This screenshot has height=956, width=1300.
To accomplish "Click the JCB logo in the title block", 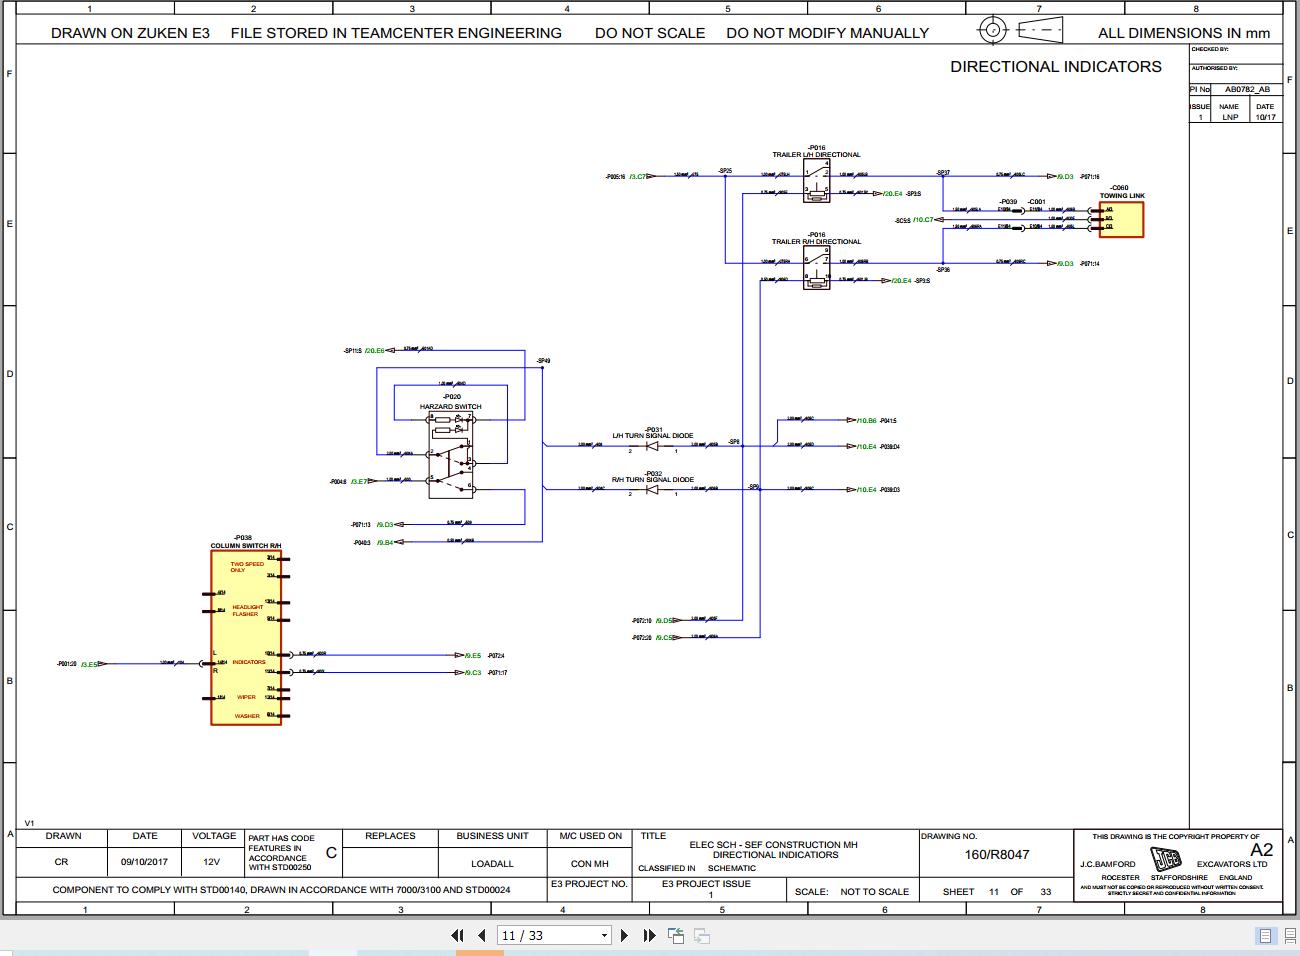I will tap(1167, 858).
